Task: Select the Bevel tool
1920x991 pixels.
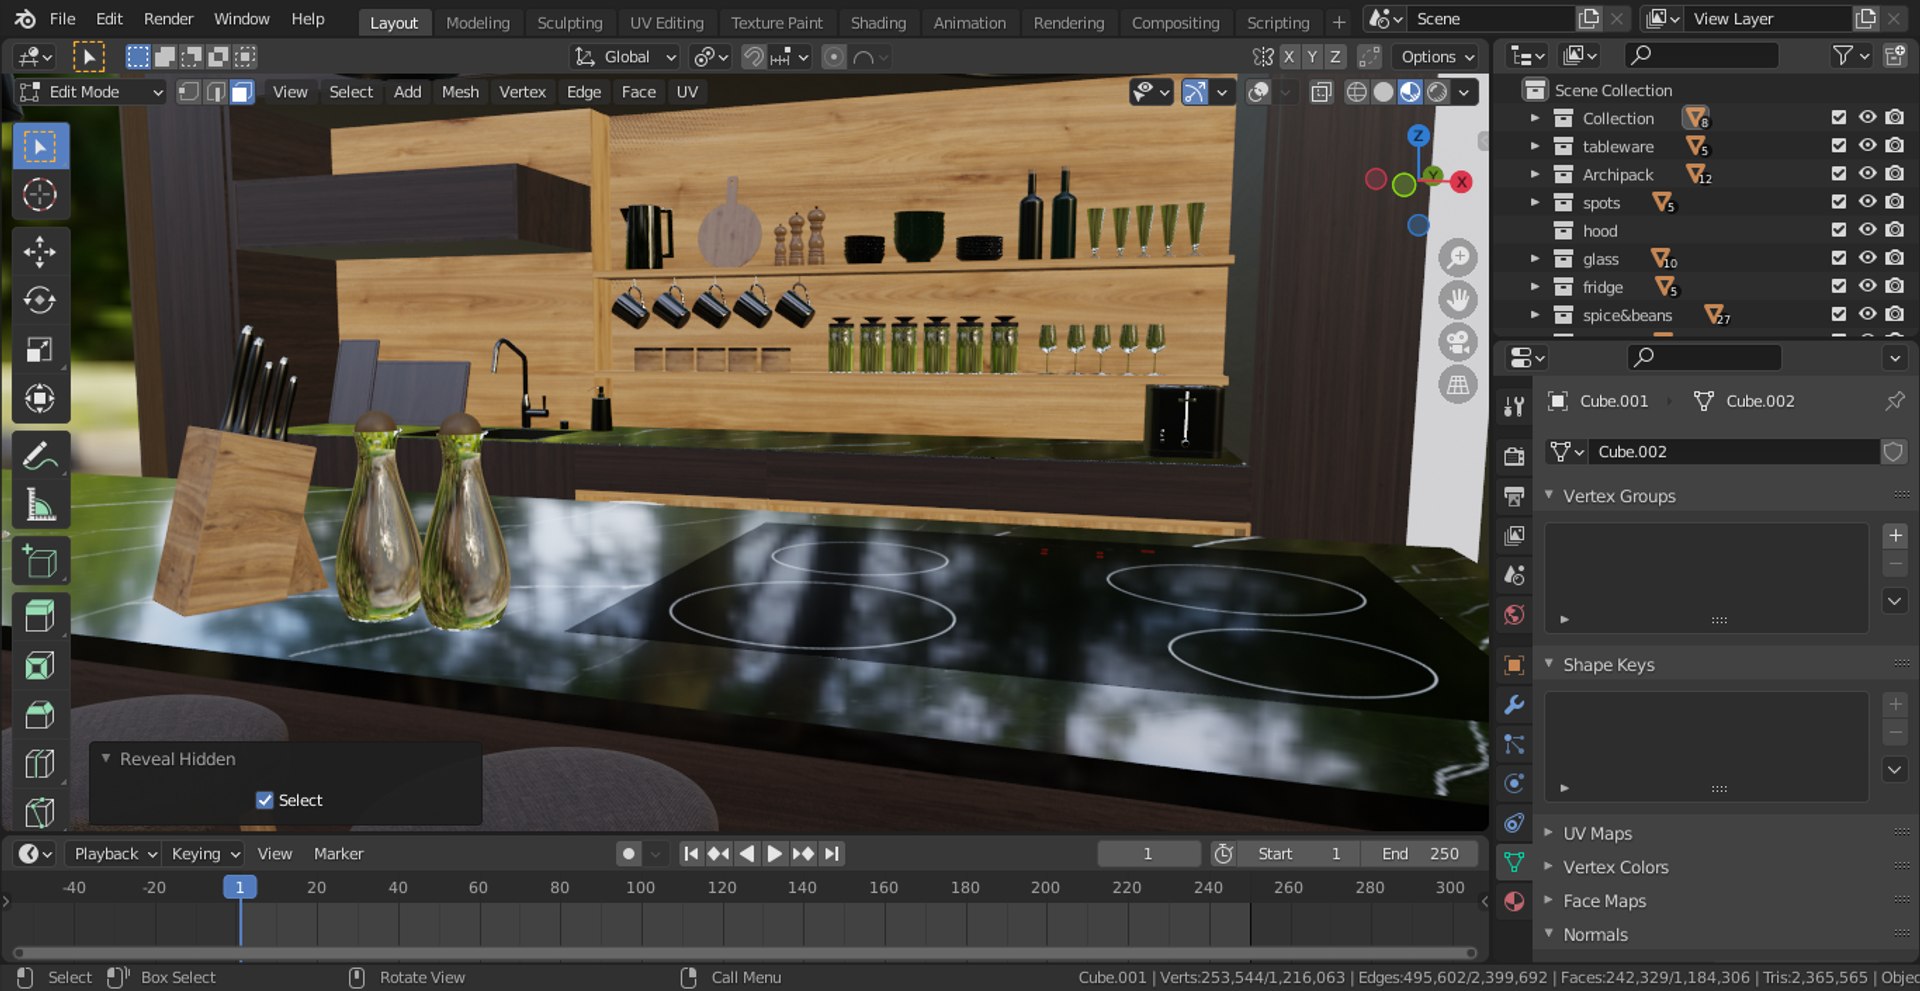Action: point(40,714)
